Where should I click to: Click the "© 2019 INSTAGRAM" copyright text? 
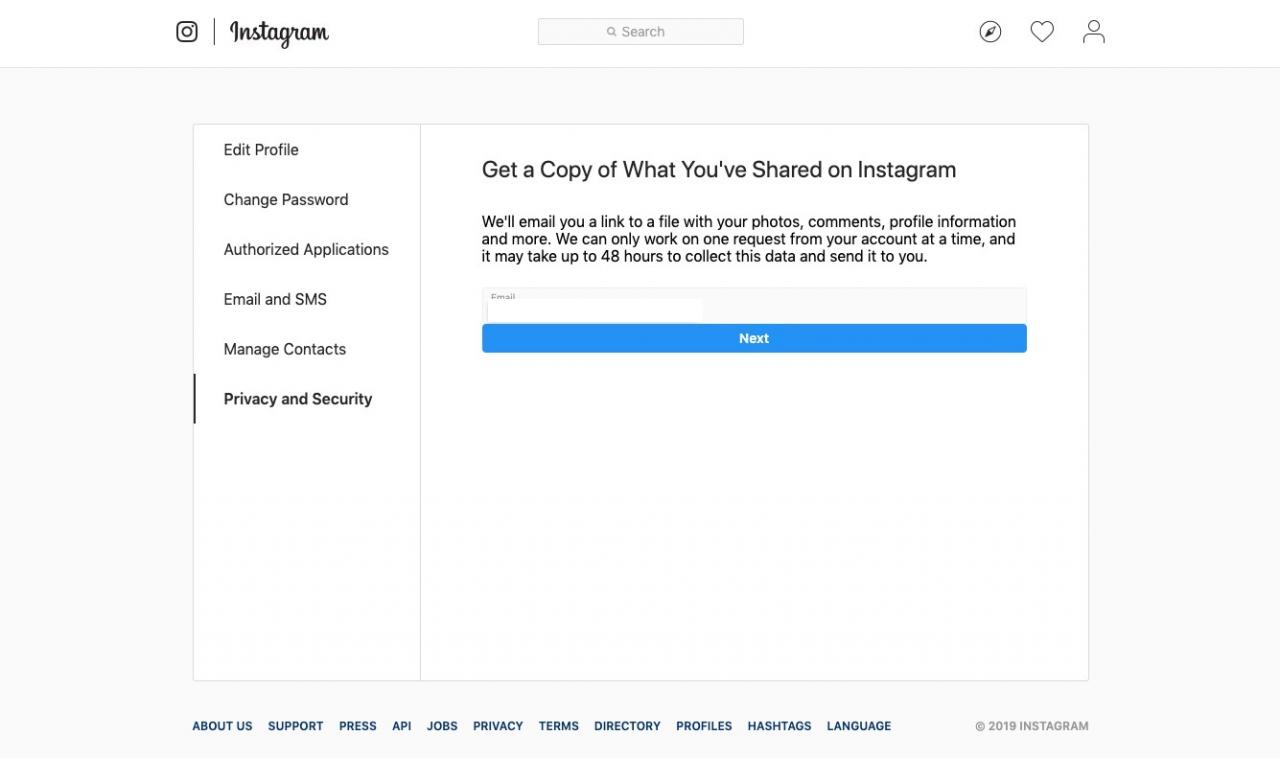[1032, 726]
